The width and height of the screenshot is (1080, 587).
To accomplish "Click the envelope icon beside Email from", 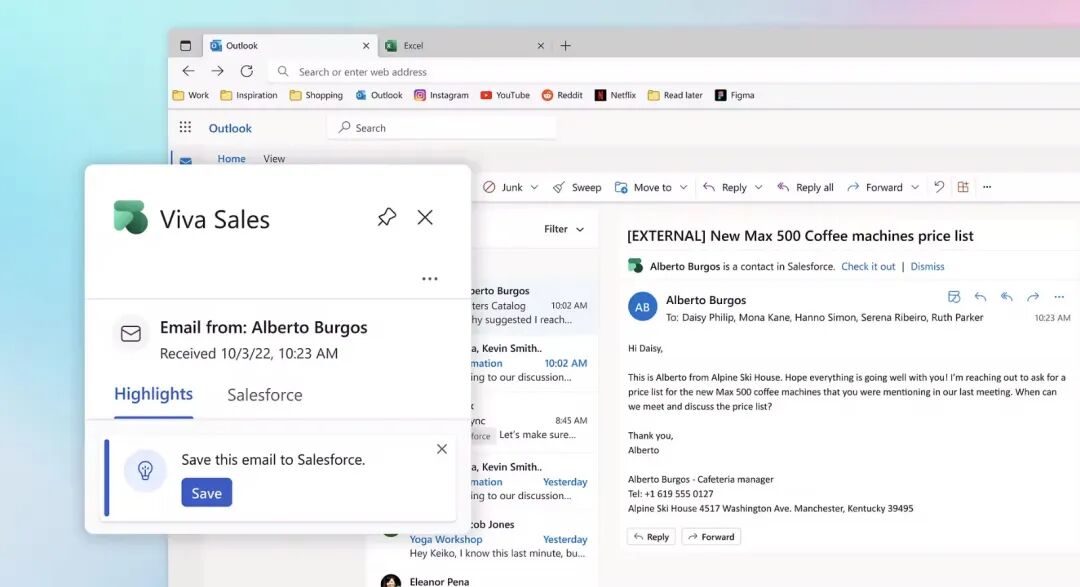I will pyautogui.click(x=131, y=333).
